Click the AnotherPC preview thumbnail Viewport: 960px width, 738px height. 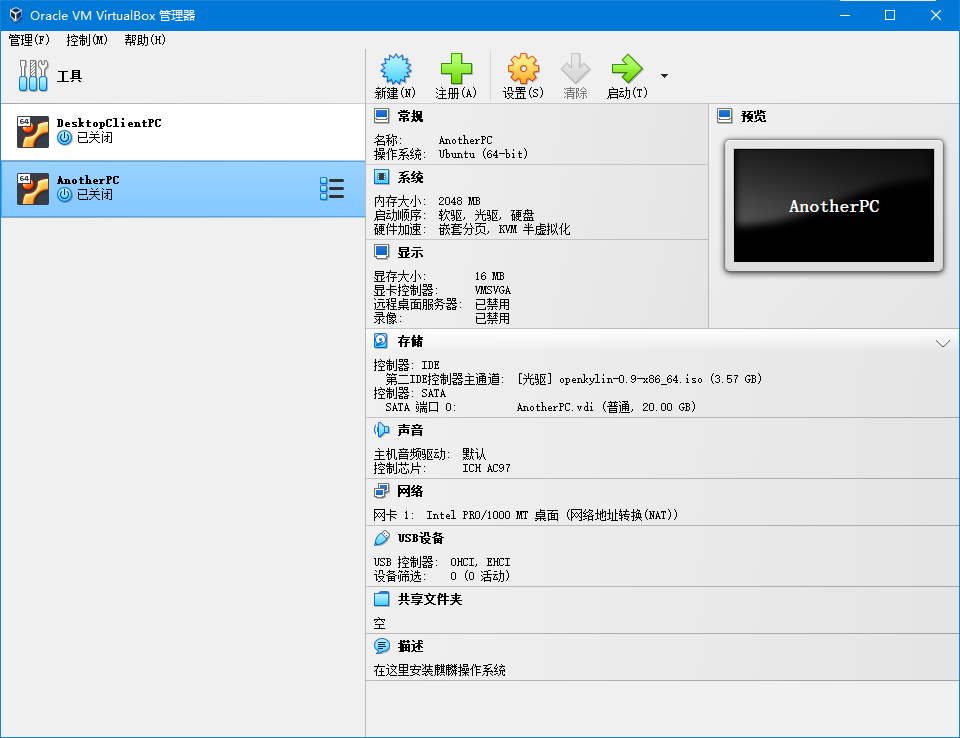click(834, 206)
